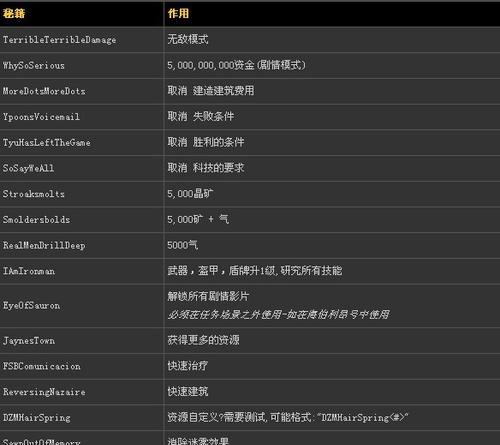Click the 武器，盔甲，盾牌升1级 description

tap(255, 270)
